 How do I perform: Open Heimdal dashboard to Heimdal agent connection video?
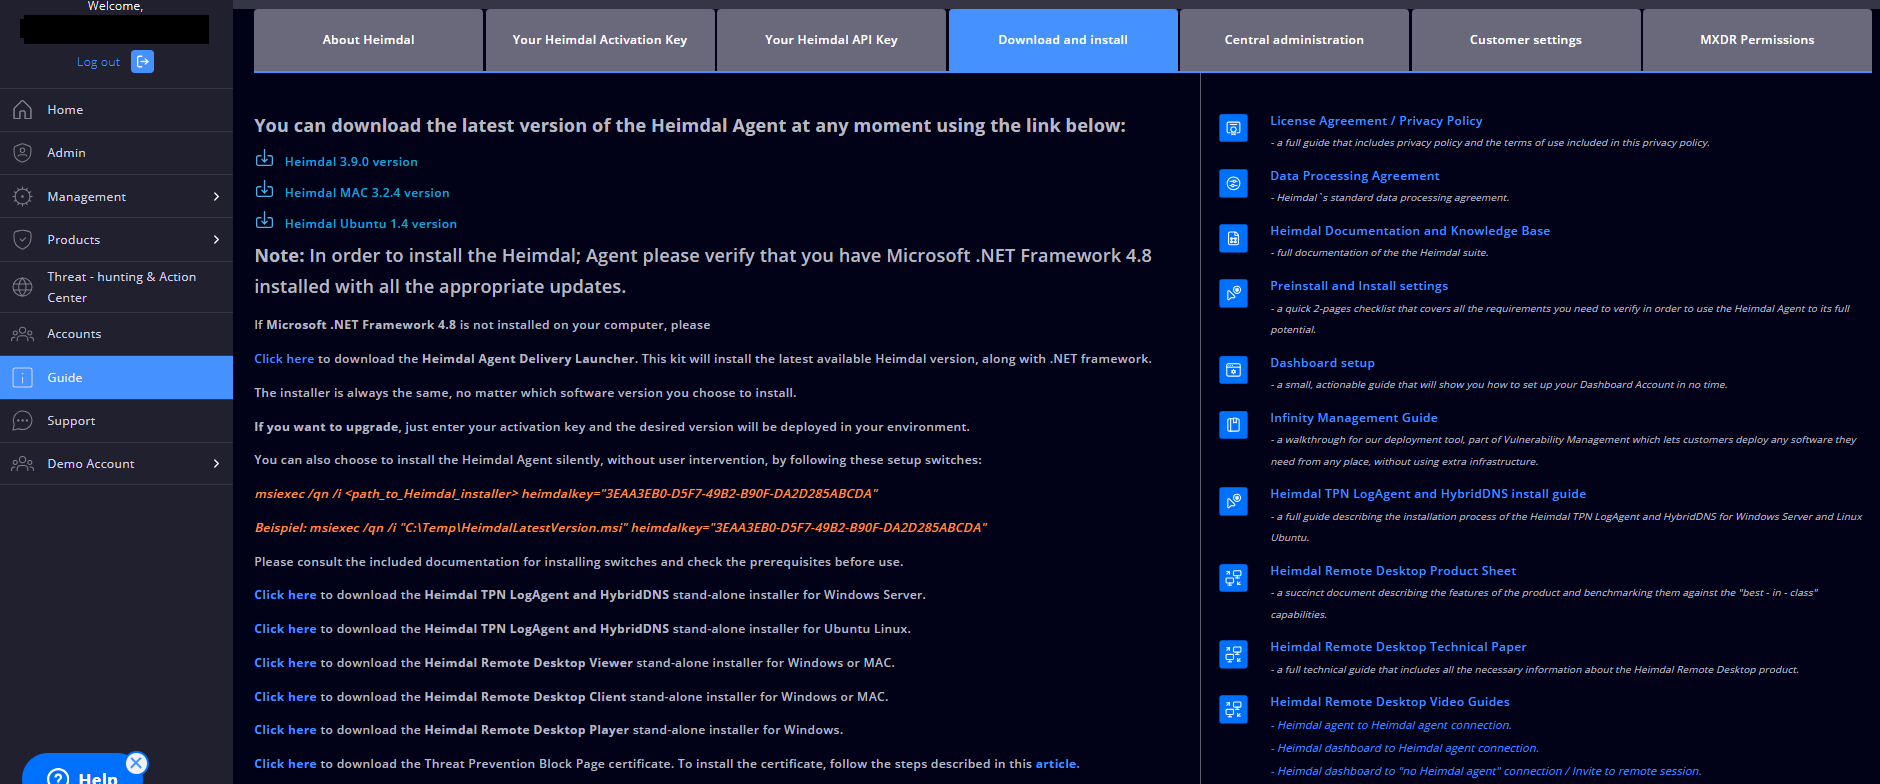point(1408,748)
